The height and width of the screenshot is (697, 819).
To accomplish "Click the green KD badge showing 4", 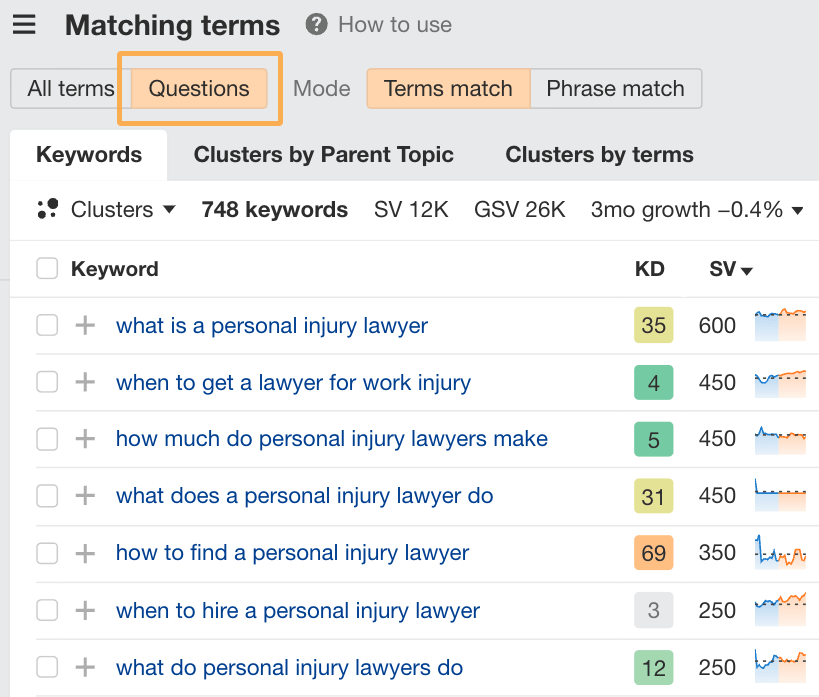I will tap(653, 382).
